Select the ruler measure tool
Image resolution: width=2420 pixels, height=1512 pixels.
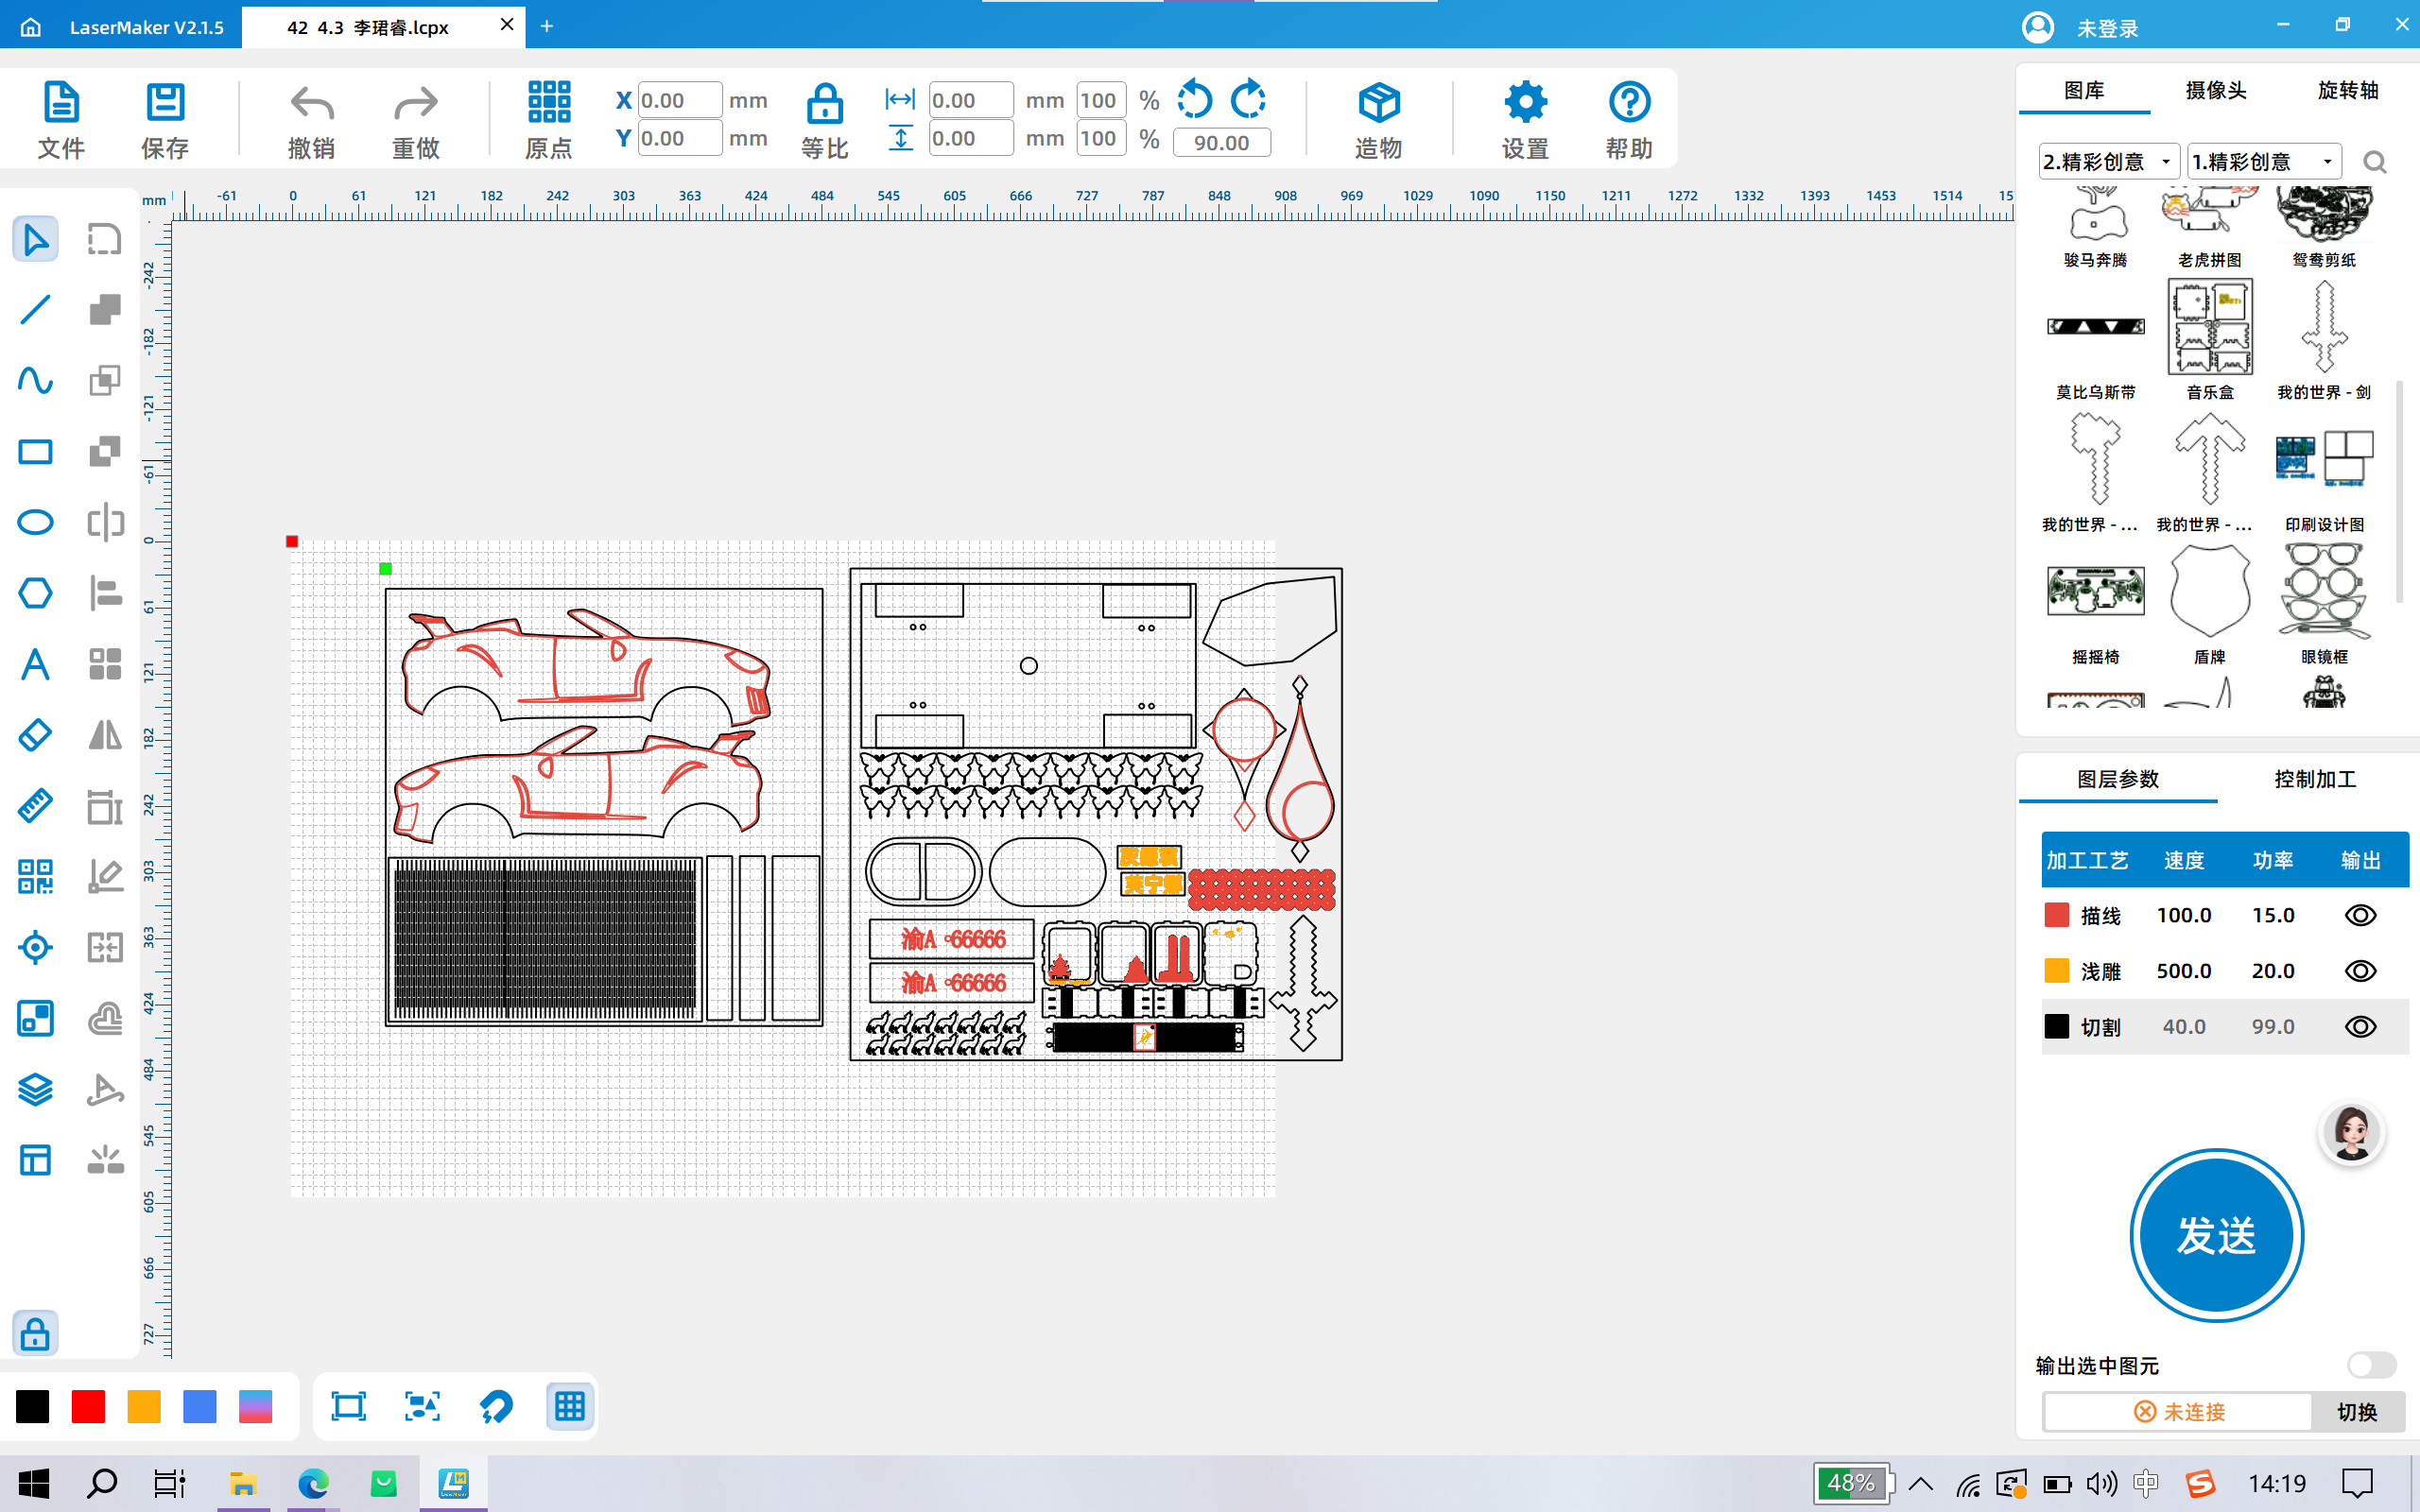(x=35, y=806)
